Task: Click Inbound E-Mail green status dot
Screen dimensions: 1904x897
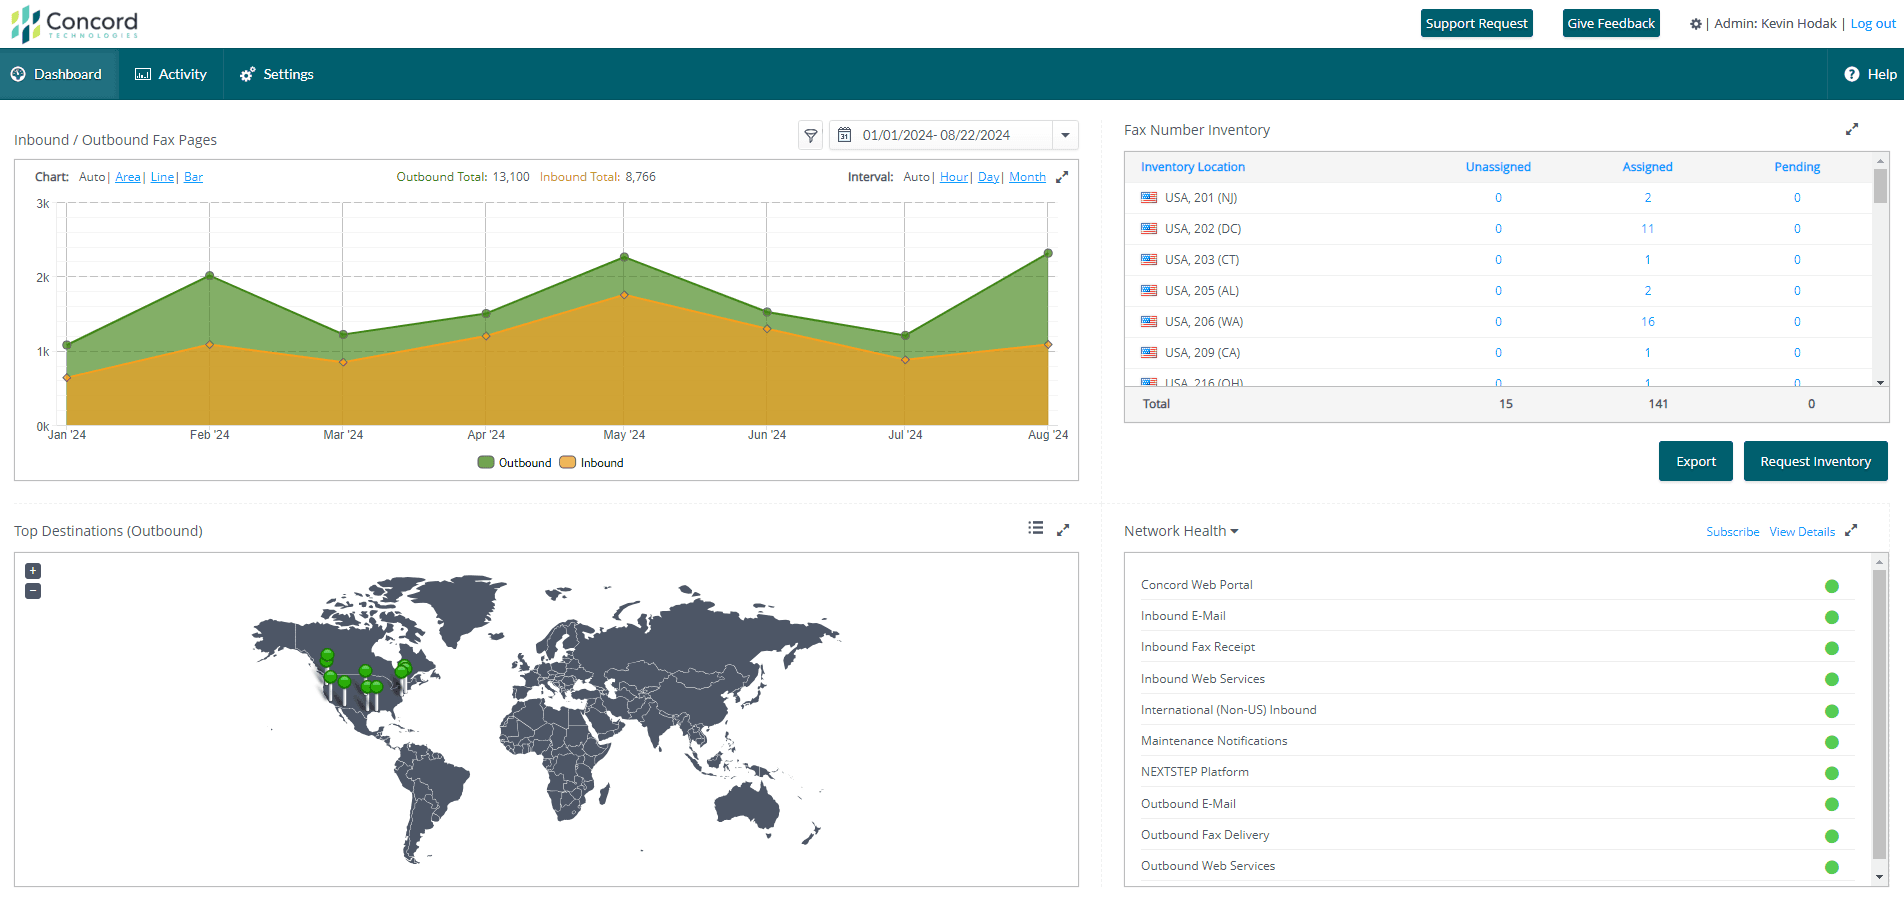Action: coord(1832,618)
